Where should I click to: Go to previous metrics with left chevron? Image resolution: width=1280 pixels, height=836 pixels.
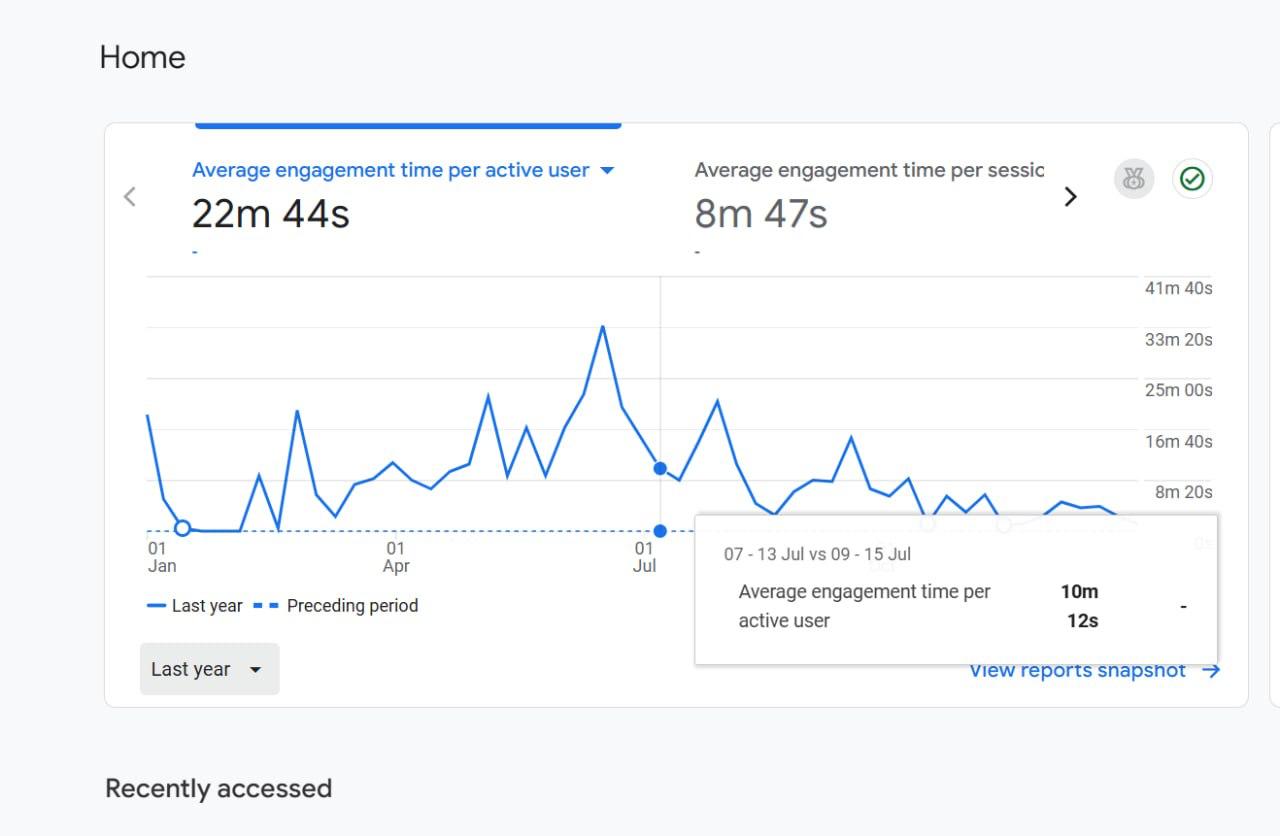click(129, 197)
